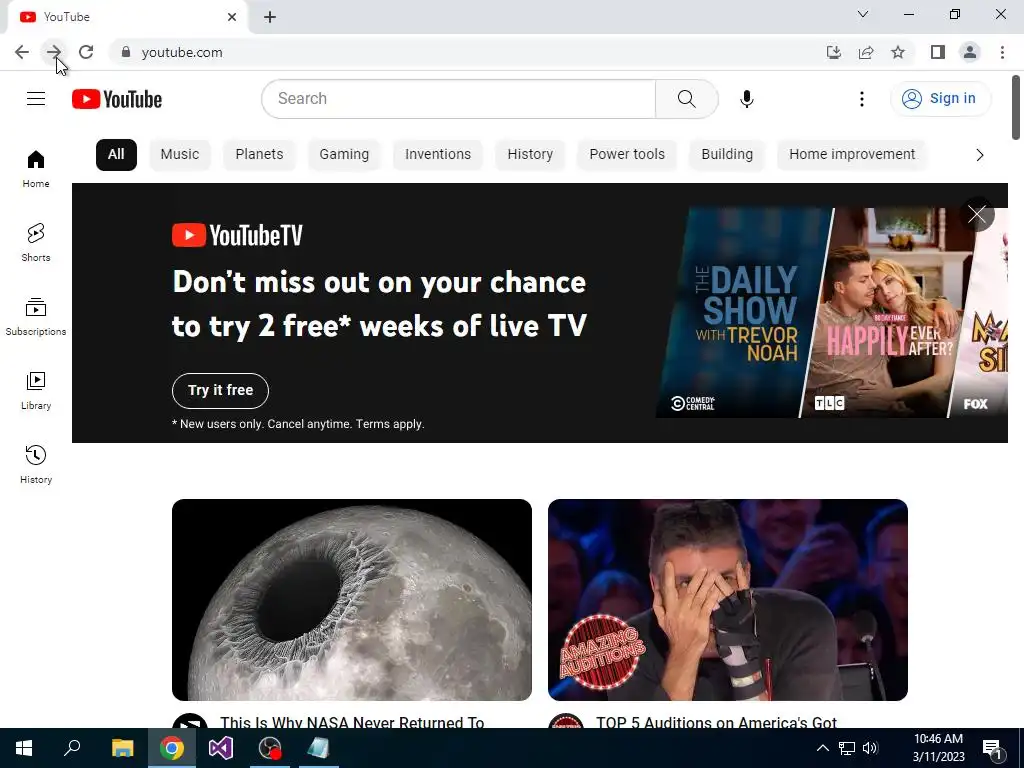Bookmark this tab with star icon
The width and height of the screenshot is (1024, 768).
(x=898, y=52)
